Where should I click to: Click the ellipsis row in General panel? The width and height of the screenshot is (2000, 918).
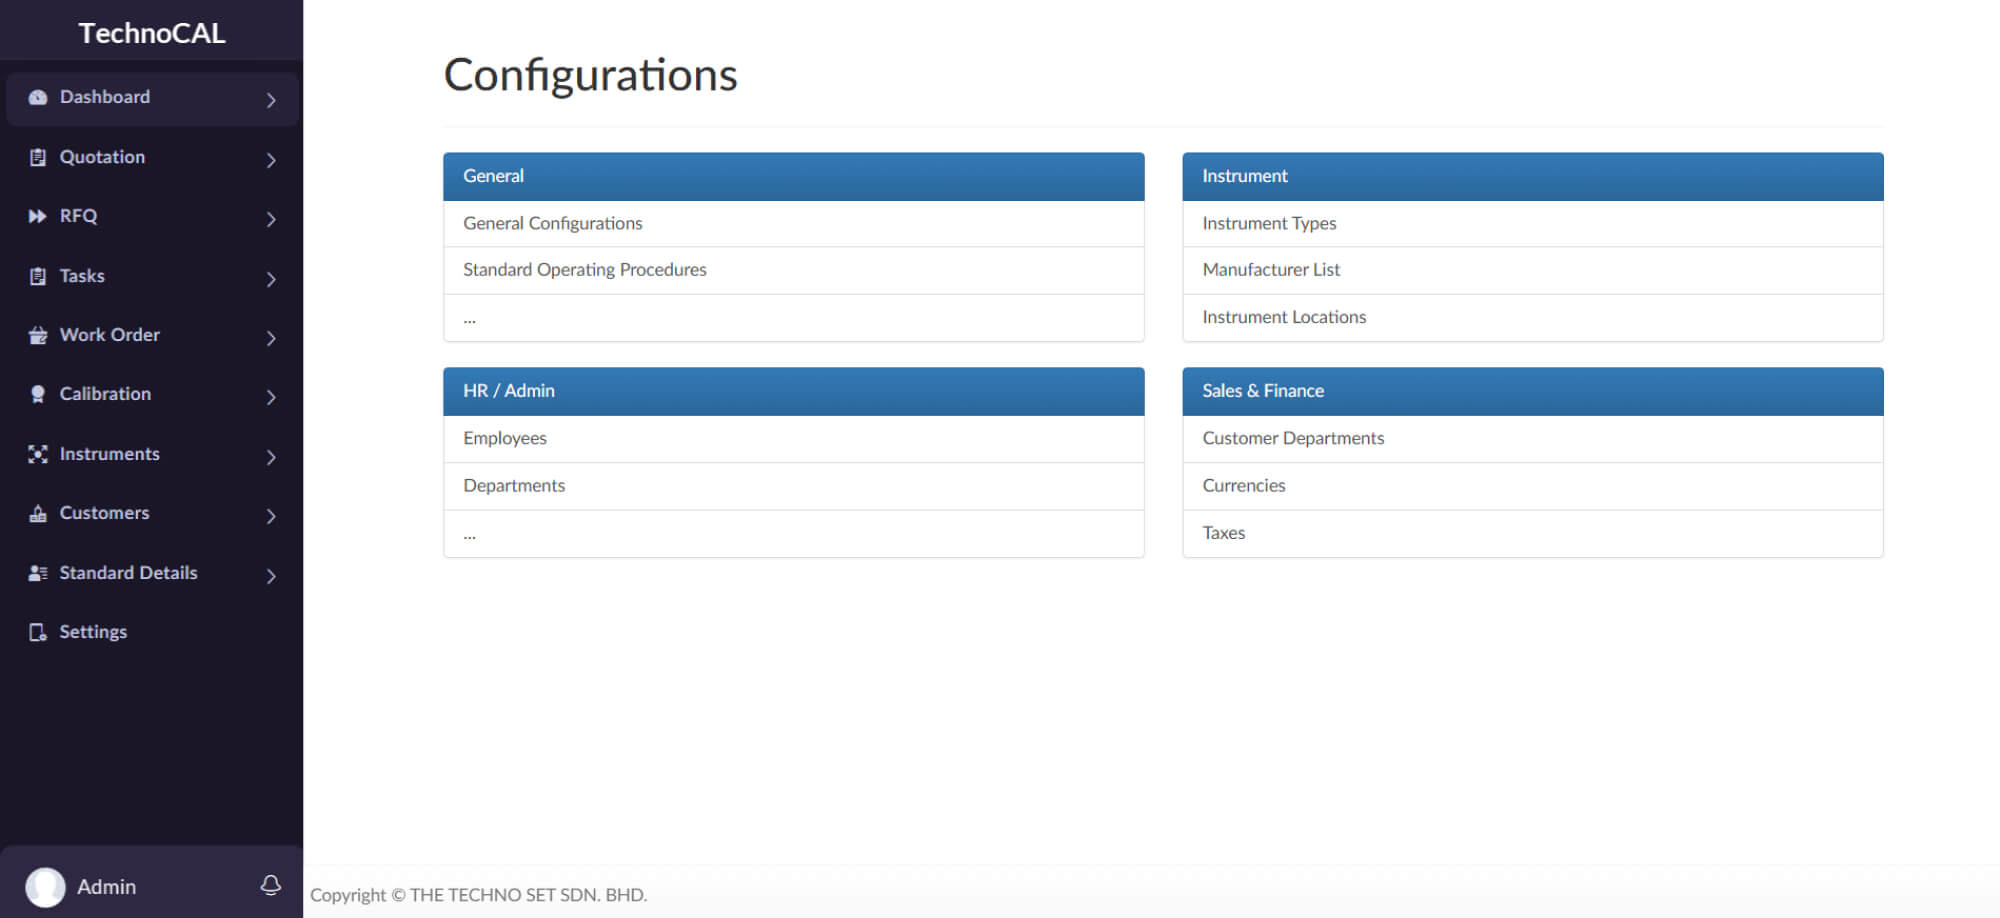pyautogui.click(x=794, y=318)
